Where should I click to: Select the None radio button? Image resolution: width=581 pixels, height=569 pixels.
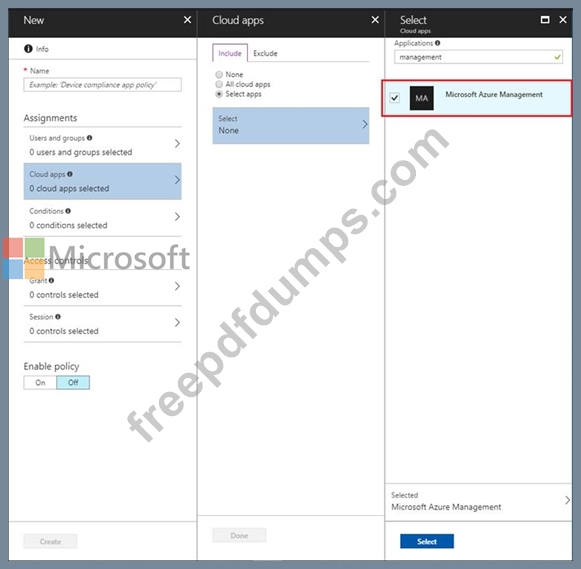point(219,74)
